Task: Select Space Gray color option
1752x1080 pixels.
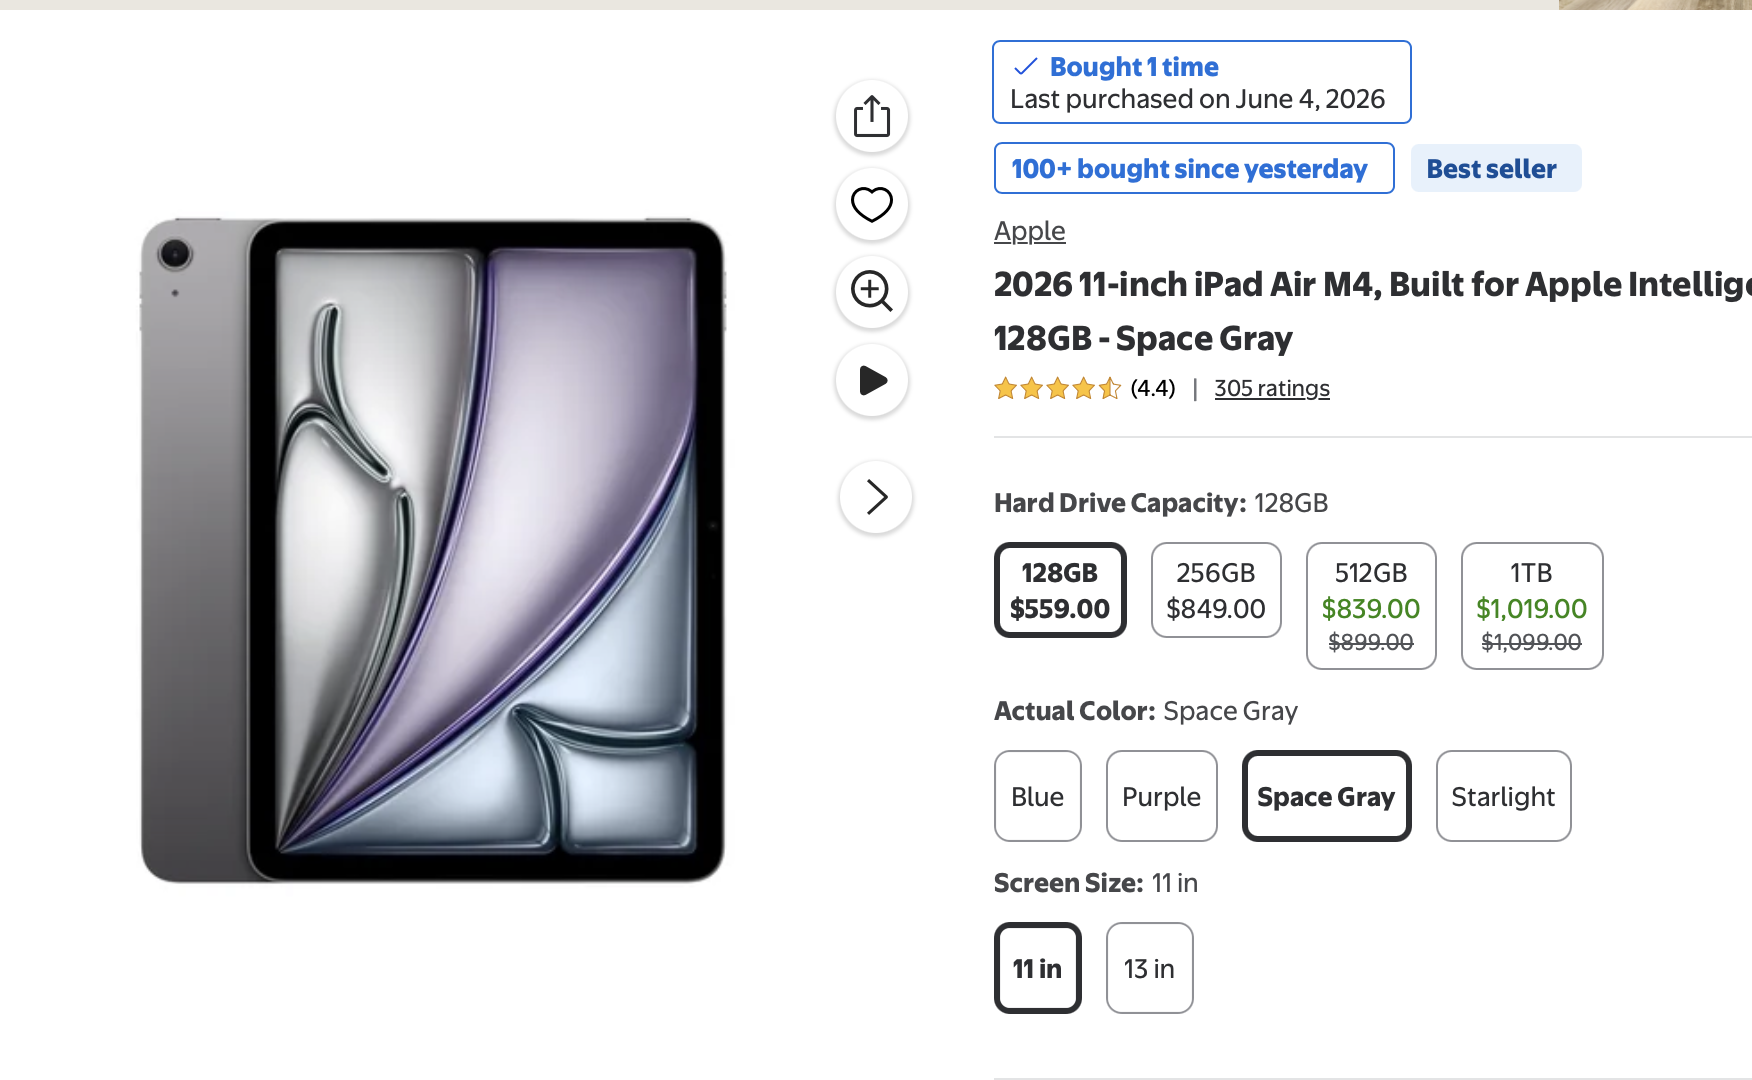Action: pyautogui.click(x=1327, y=796)
